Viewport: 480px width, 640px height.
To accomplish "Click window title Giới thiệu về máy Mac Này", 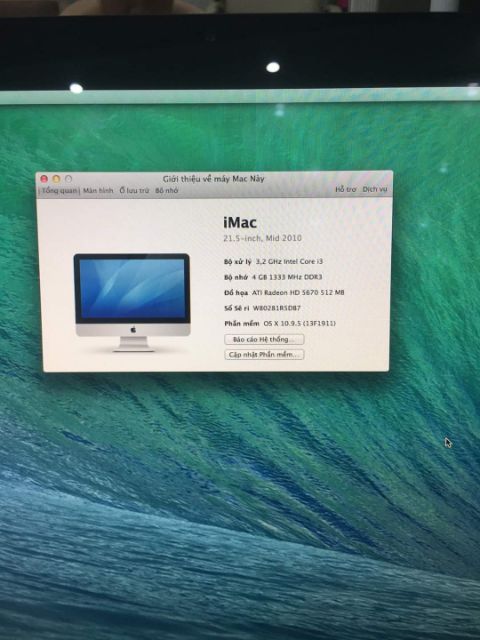I will (x=213, y=178).
